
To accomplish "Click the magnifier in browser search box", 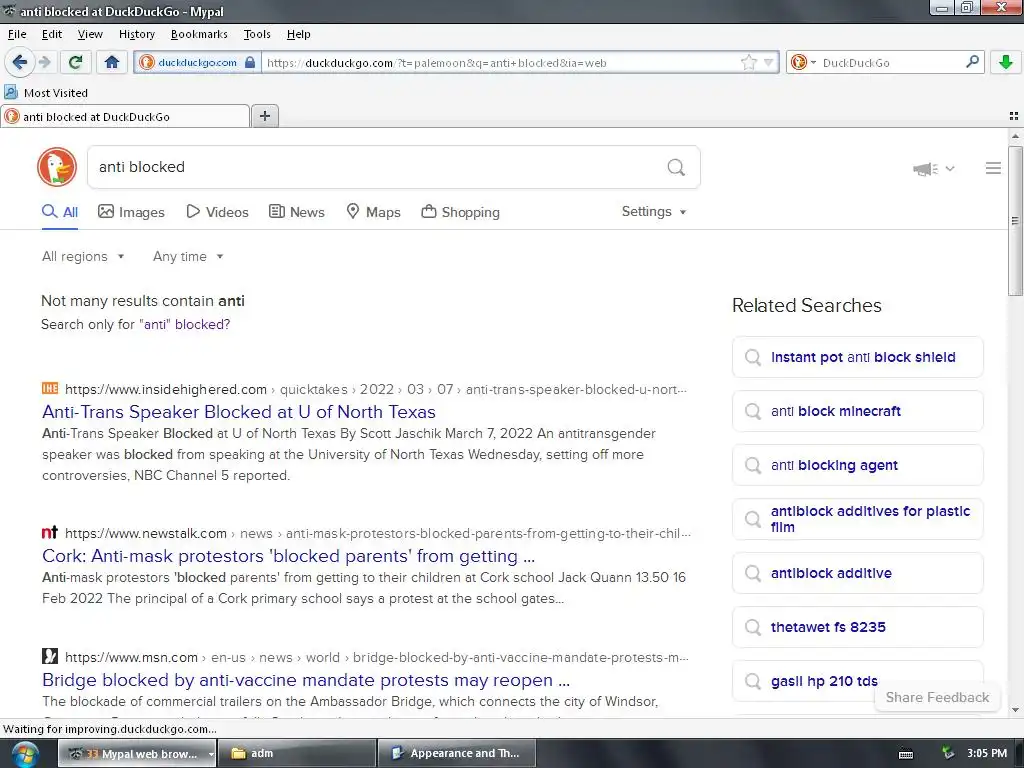I will pyautogui.click(x=972, y=62).
